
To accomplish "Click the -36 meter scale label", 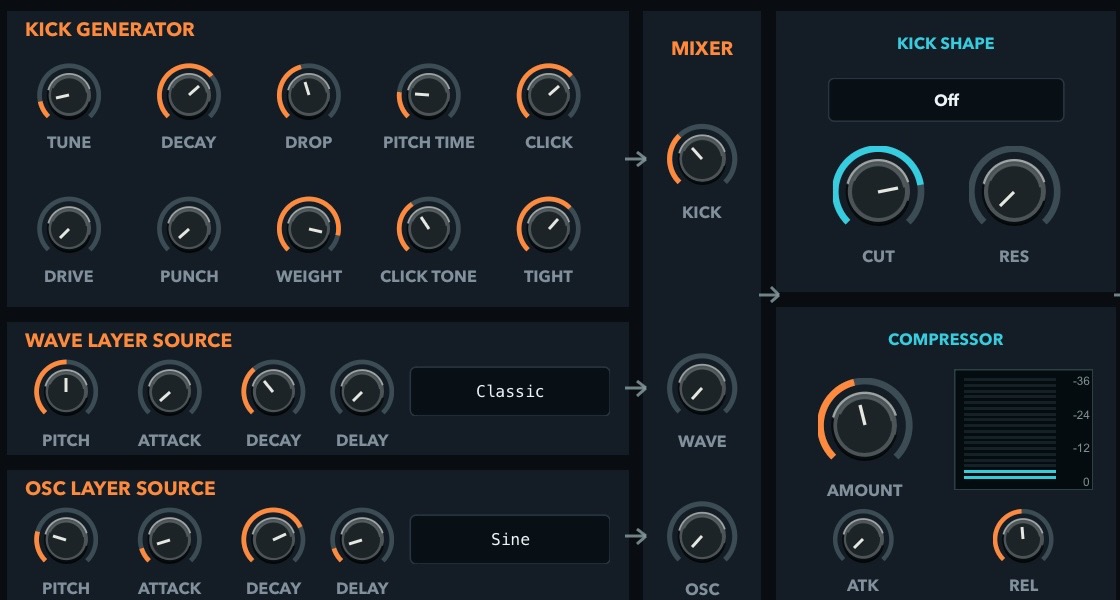I will point(1081,381).
